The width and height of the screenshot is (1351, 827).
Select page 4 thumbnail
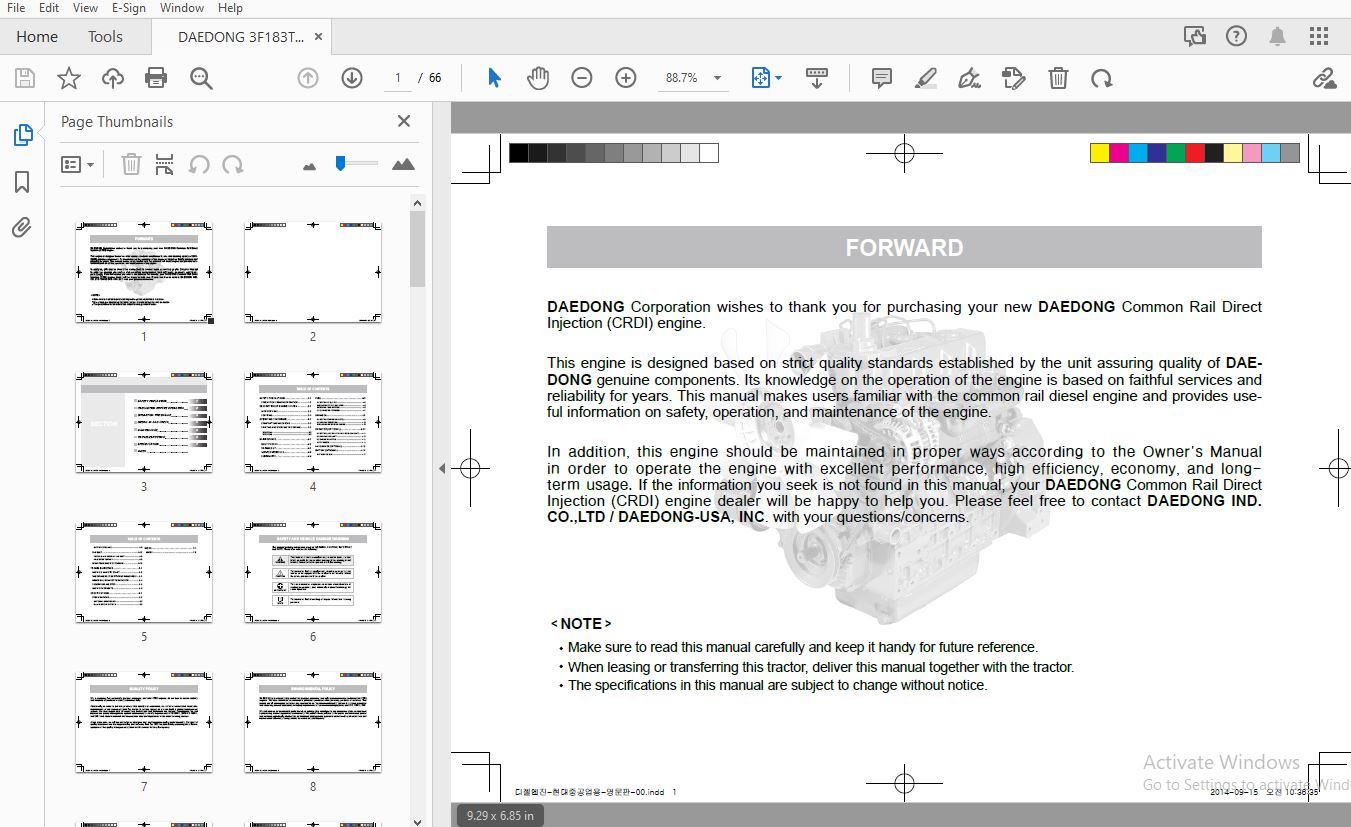(313, 422)
